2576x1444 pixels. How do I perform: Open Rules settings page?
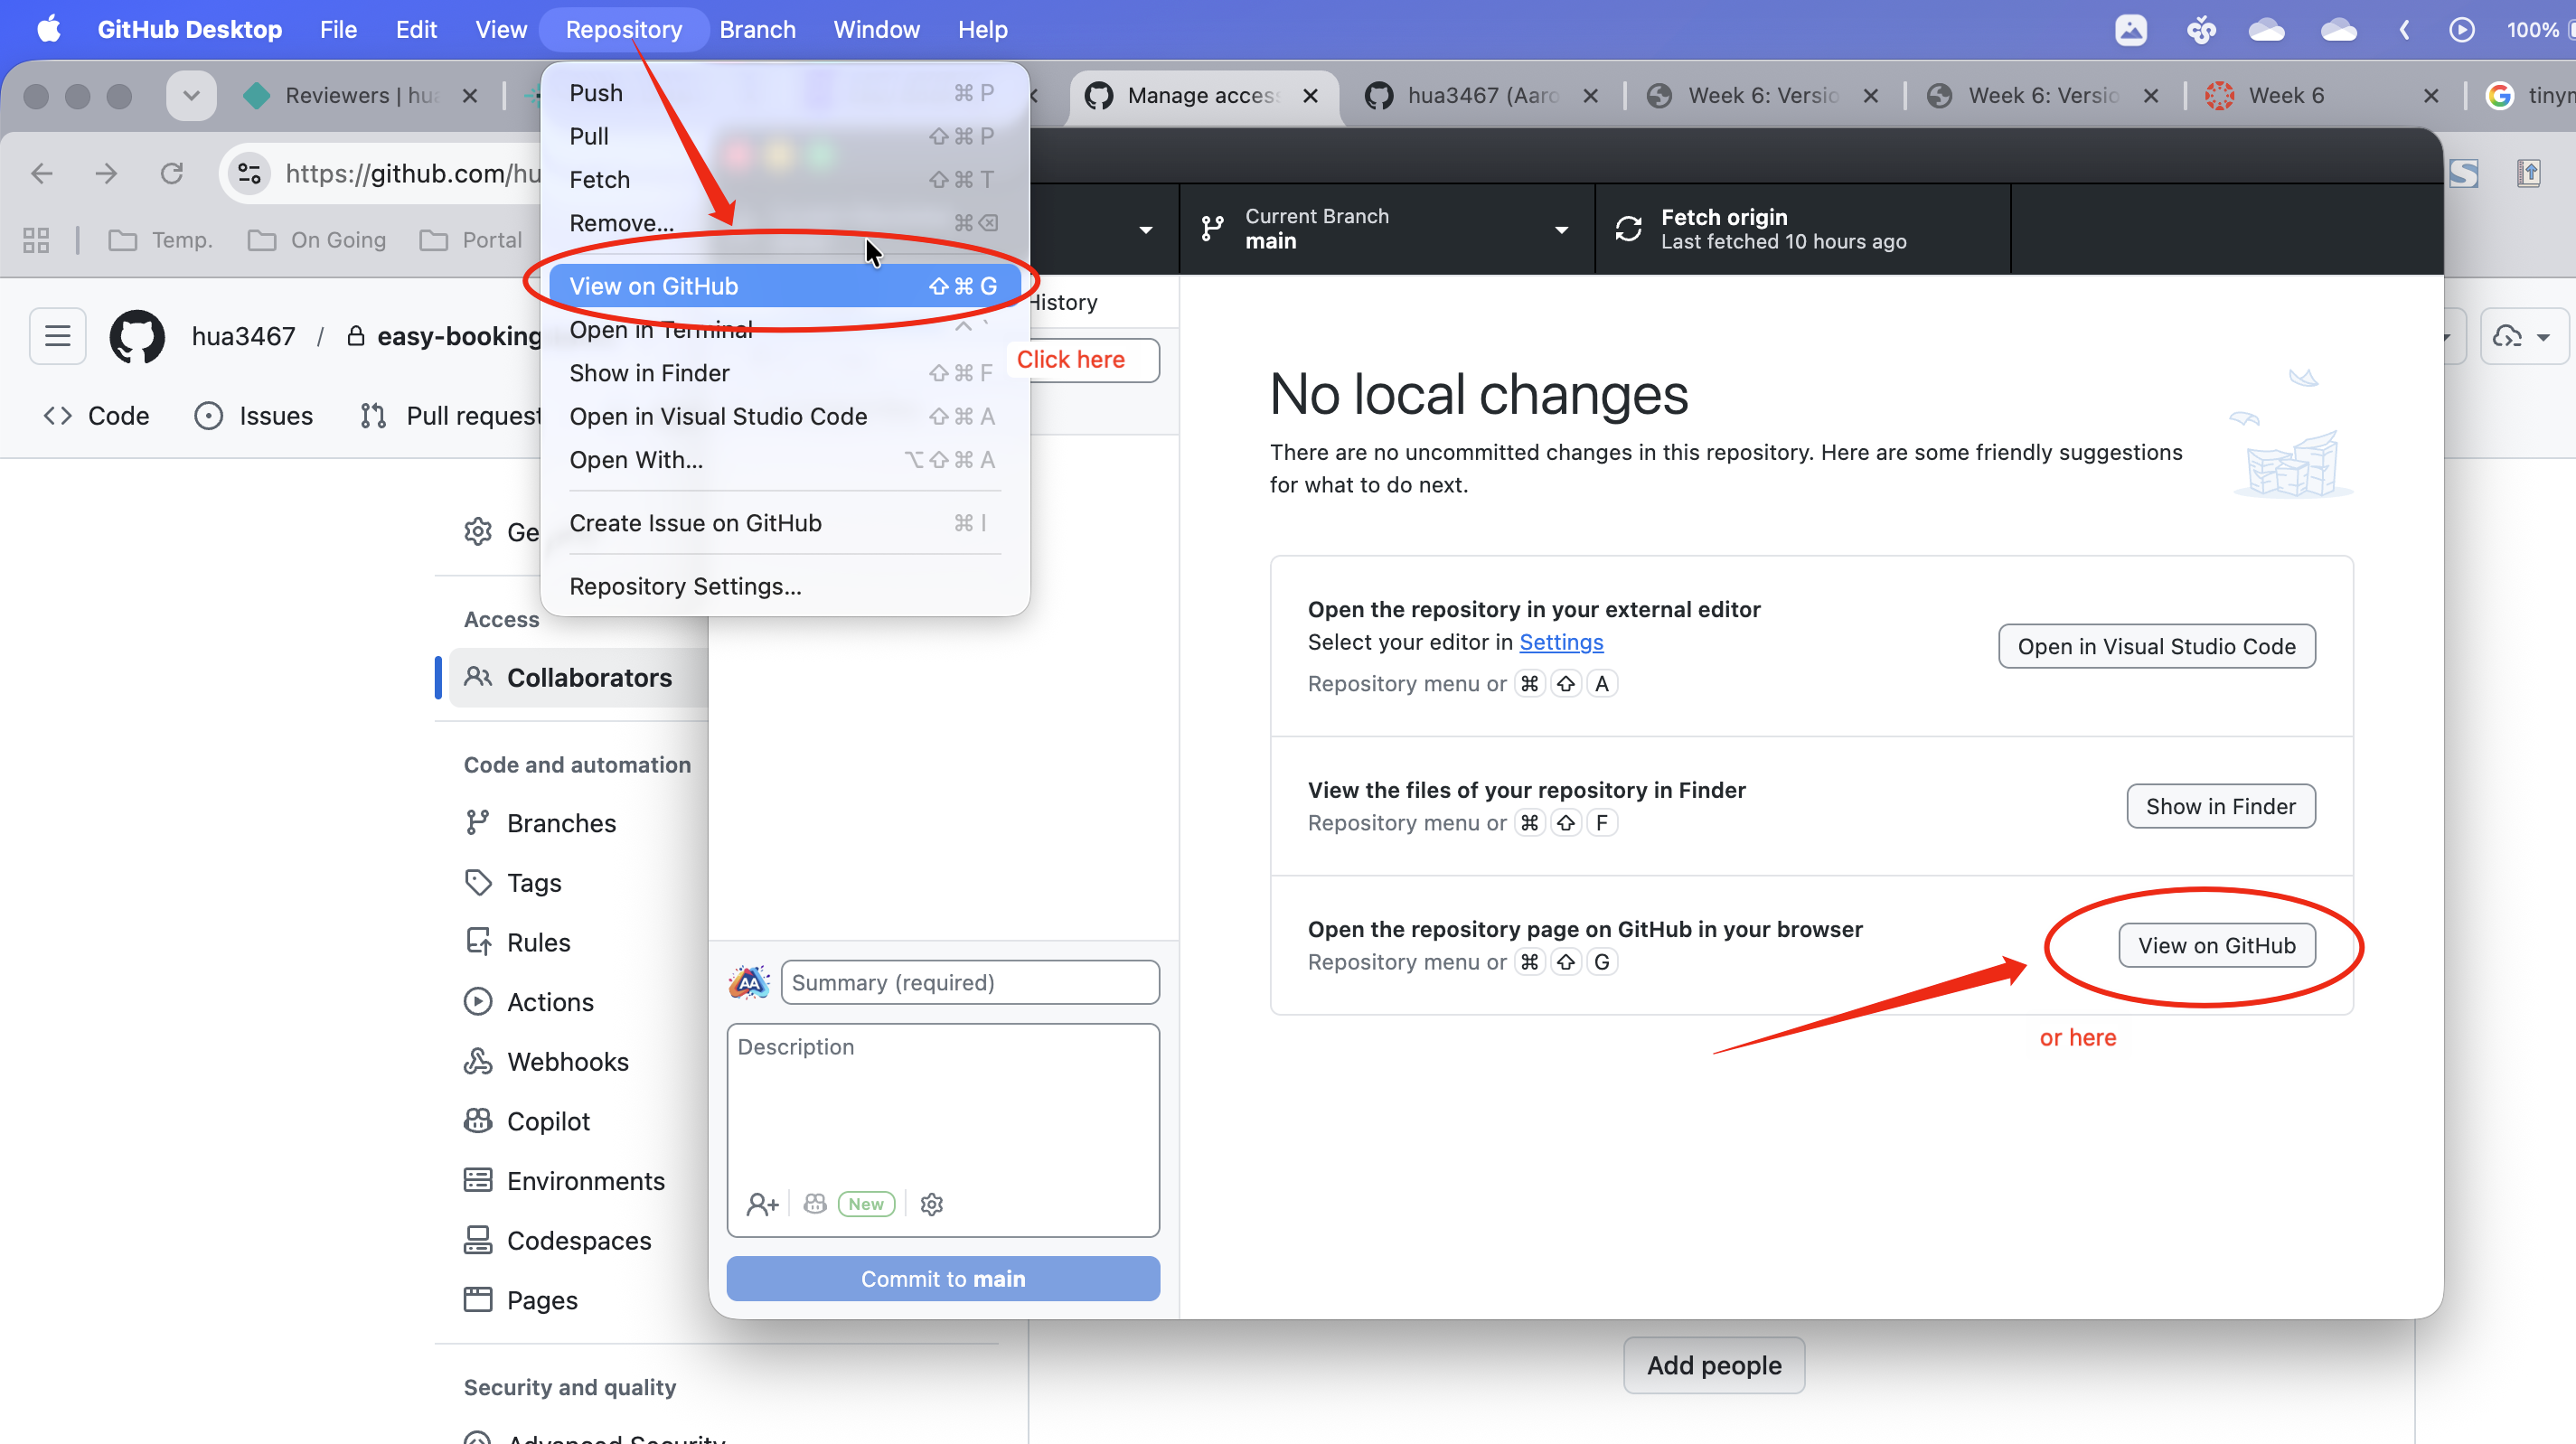click(x=517, y=942)
